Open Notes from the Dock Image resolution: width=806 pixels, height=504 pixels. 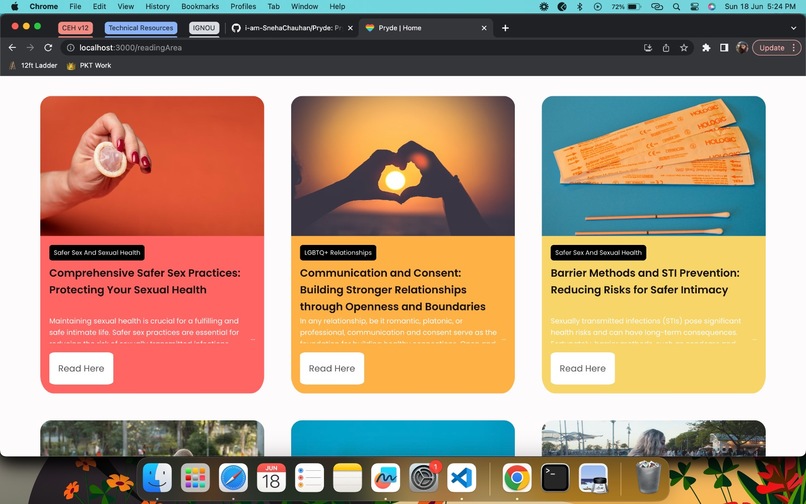tap(347, 478)
